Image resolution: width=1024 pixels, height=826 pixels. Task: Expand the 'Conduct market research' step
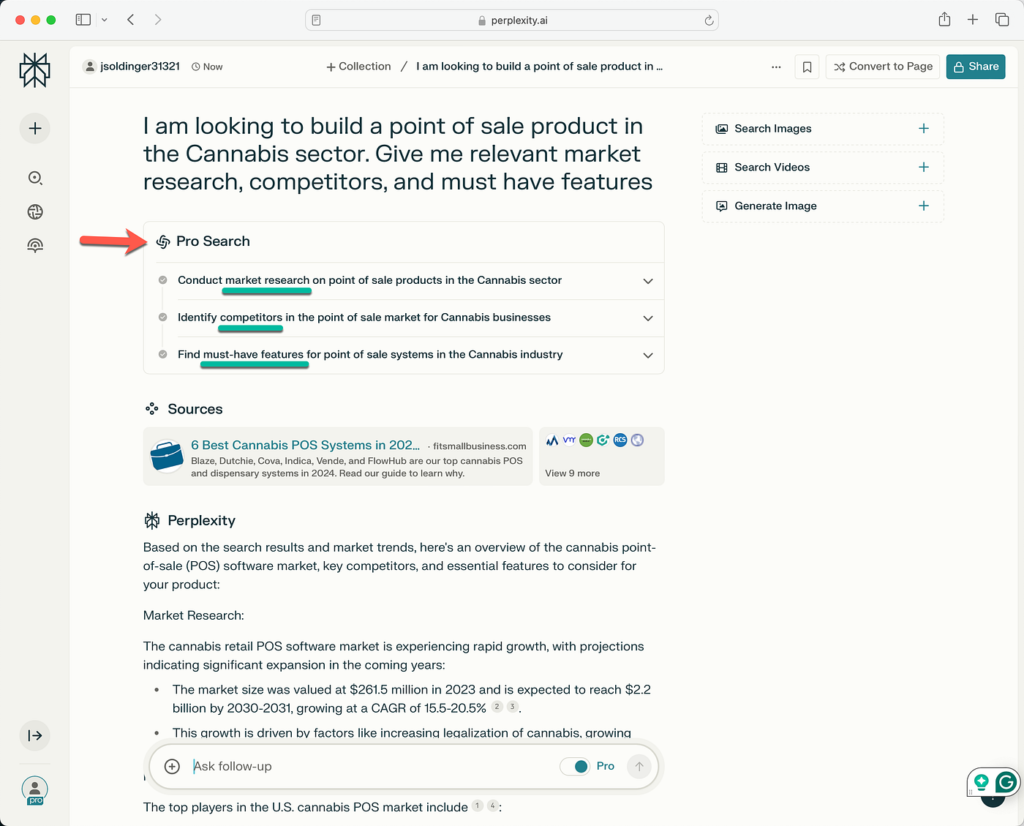pos(647,281)
